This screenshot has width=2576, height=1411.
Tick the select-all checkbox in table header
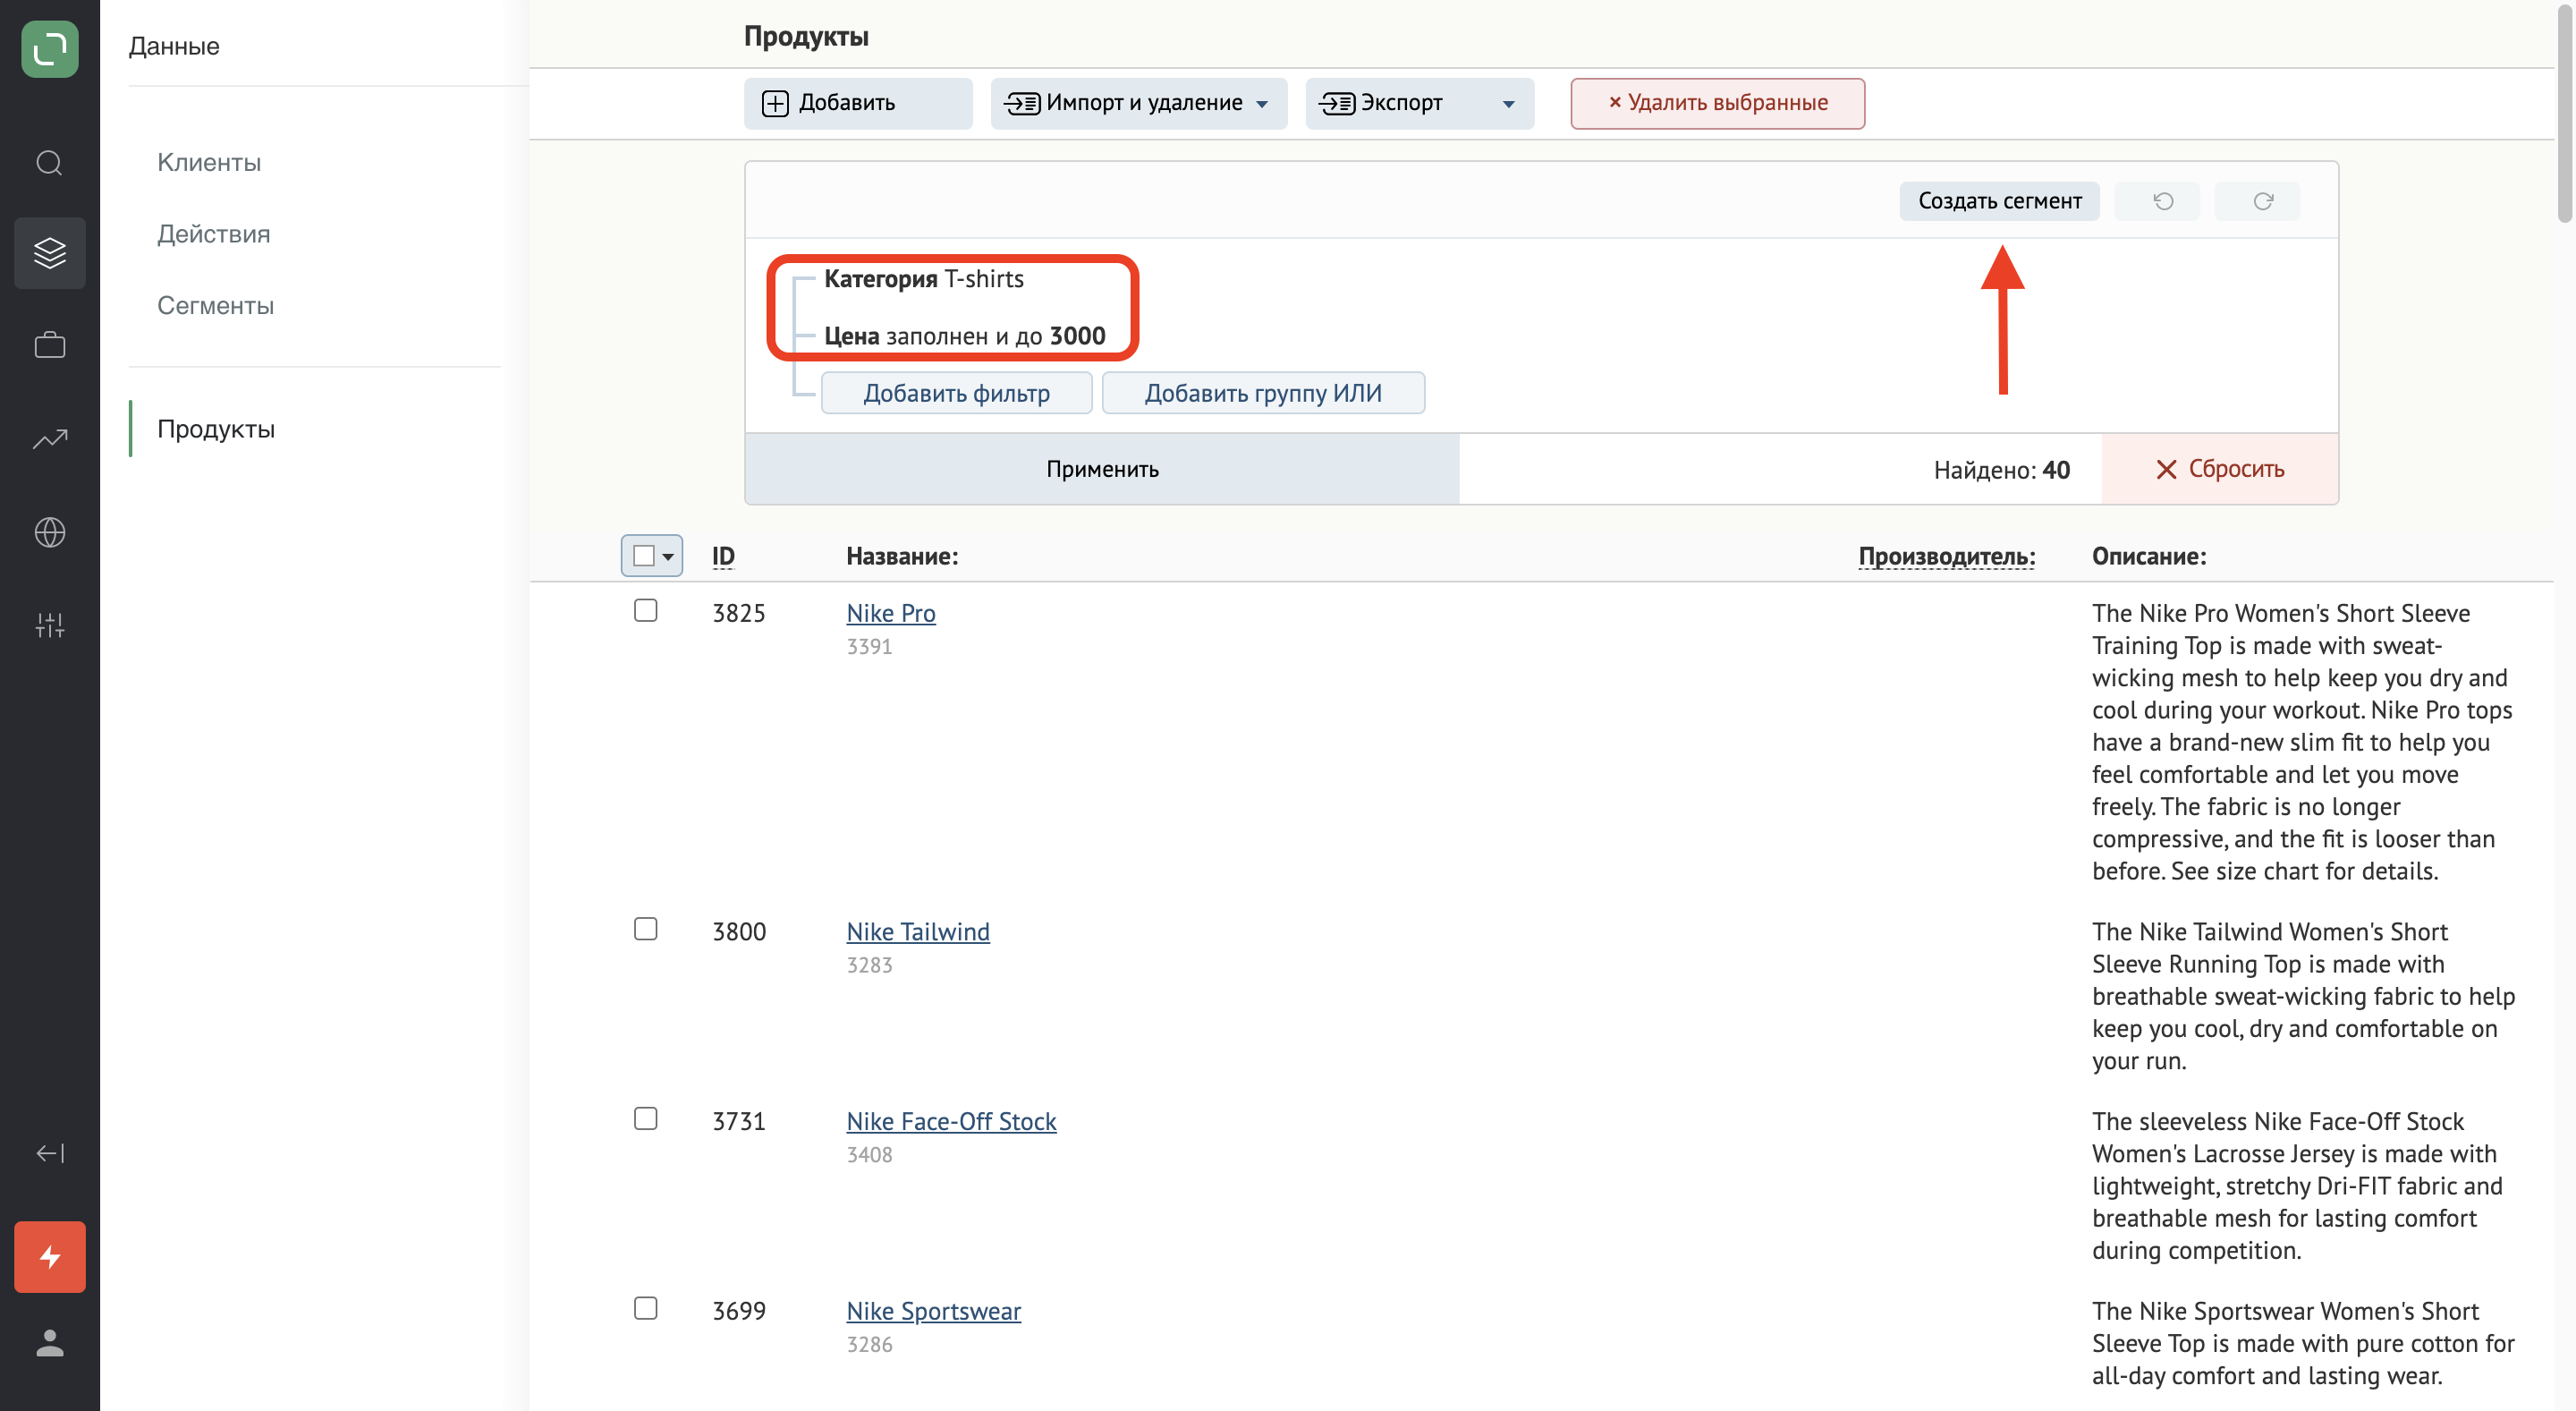coord(644,556)
